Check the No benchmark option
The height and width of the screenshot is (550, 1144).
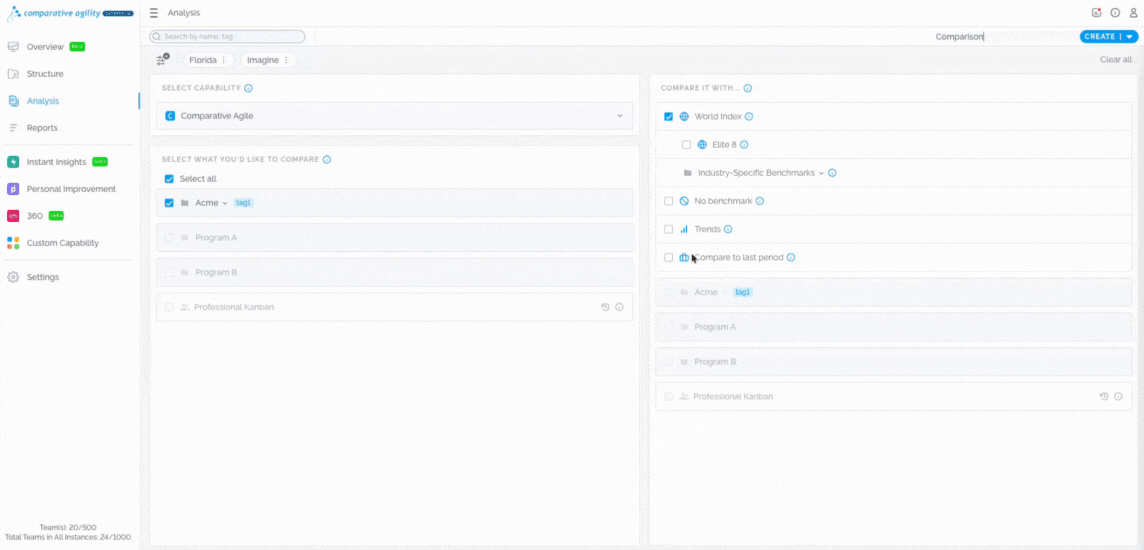pyautogui.click(x=669, y=201)
